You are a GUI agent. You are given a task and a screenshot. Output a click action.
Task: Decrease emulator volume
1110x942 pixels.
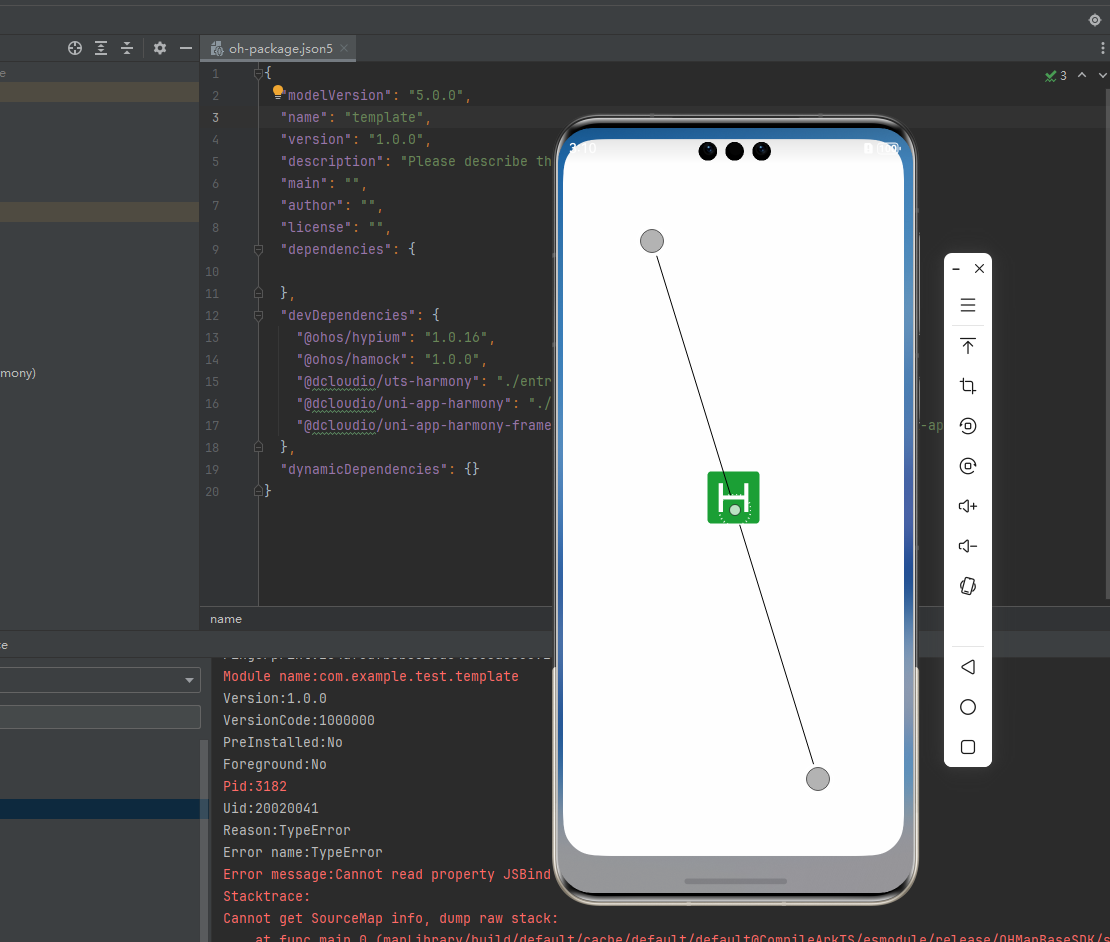[968, 546]
